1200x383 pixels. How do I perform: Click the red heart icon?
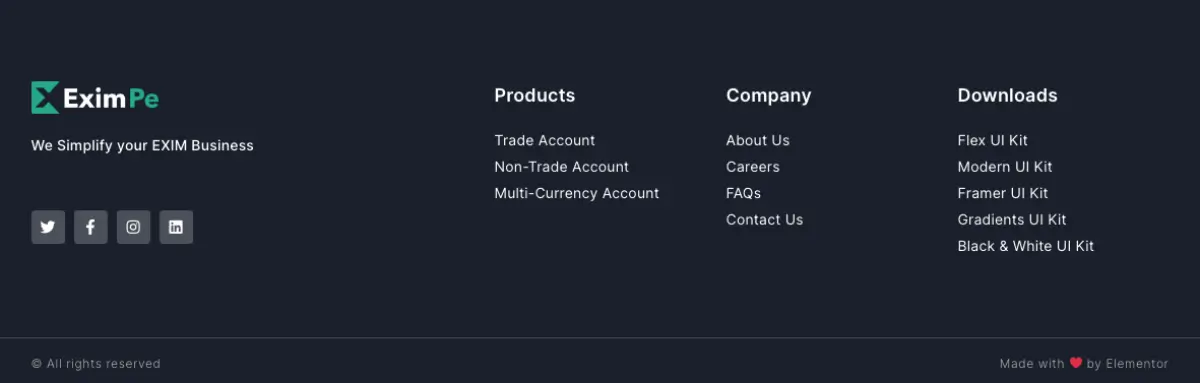pos(1076,363)
